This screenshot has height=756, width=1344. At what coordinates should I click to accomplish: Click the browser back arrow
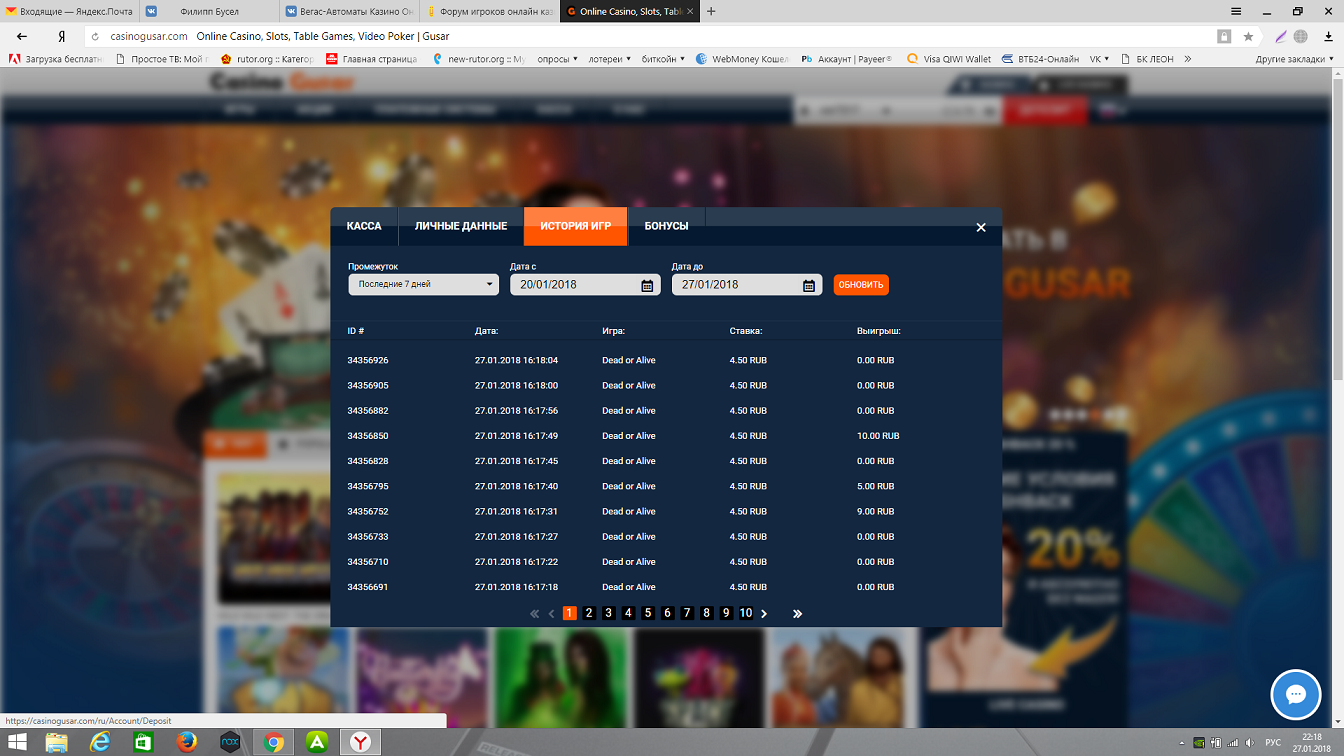[x=22, y=36]
